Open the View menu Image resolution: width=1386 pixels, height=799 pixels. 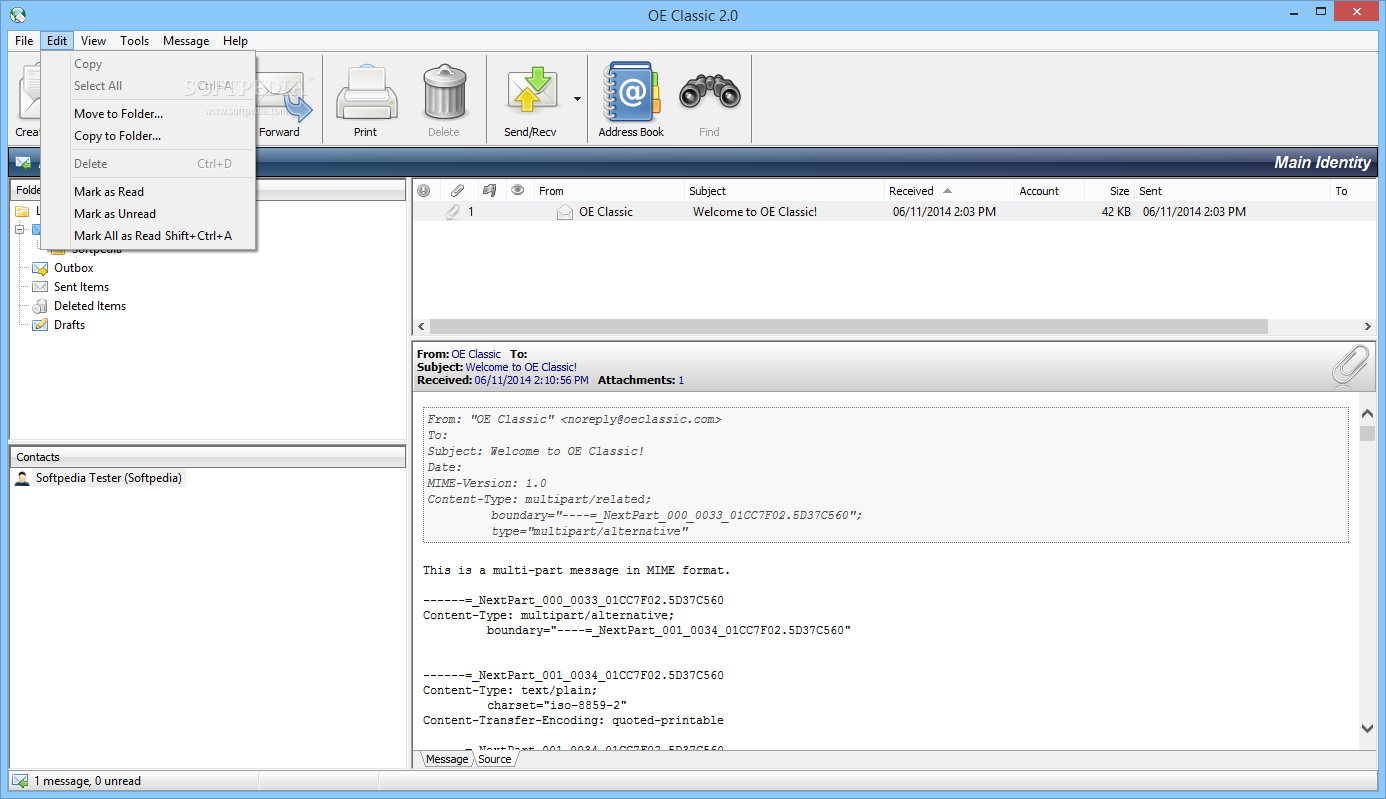point(94,41)
